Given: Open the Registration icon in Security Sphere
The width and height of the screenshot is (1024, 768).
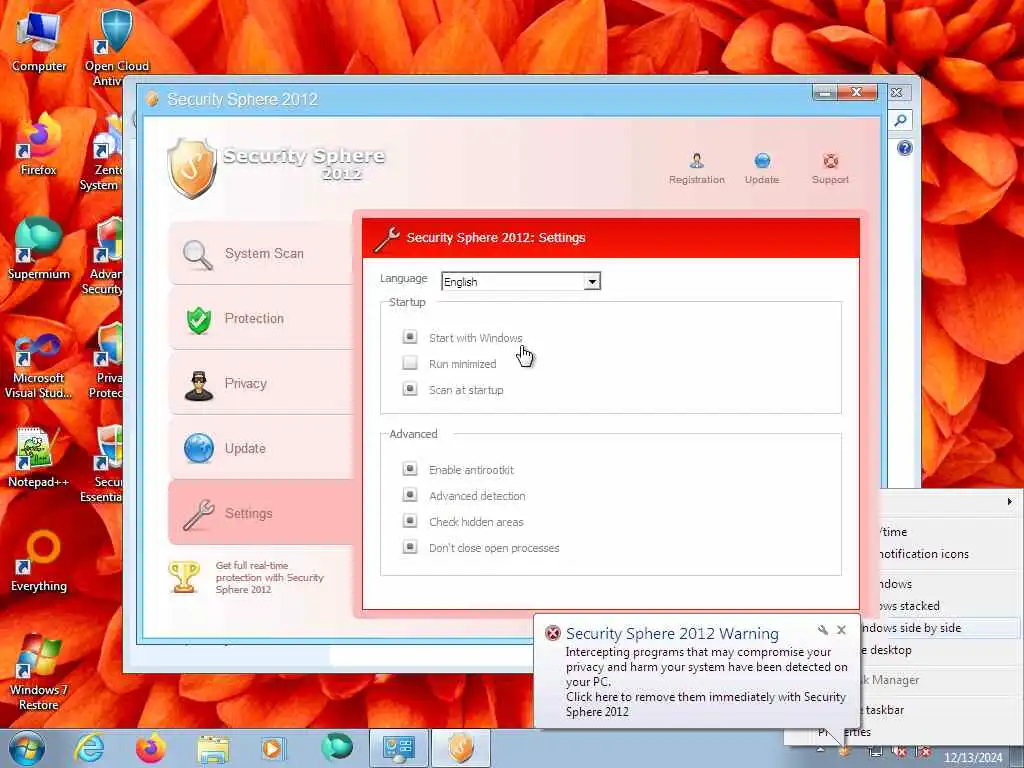Looking at the screenshot, I should point(696,161).
